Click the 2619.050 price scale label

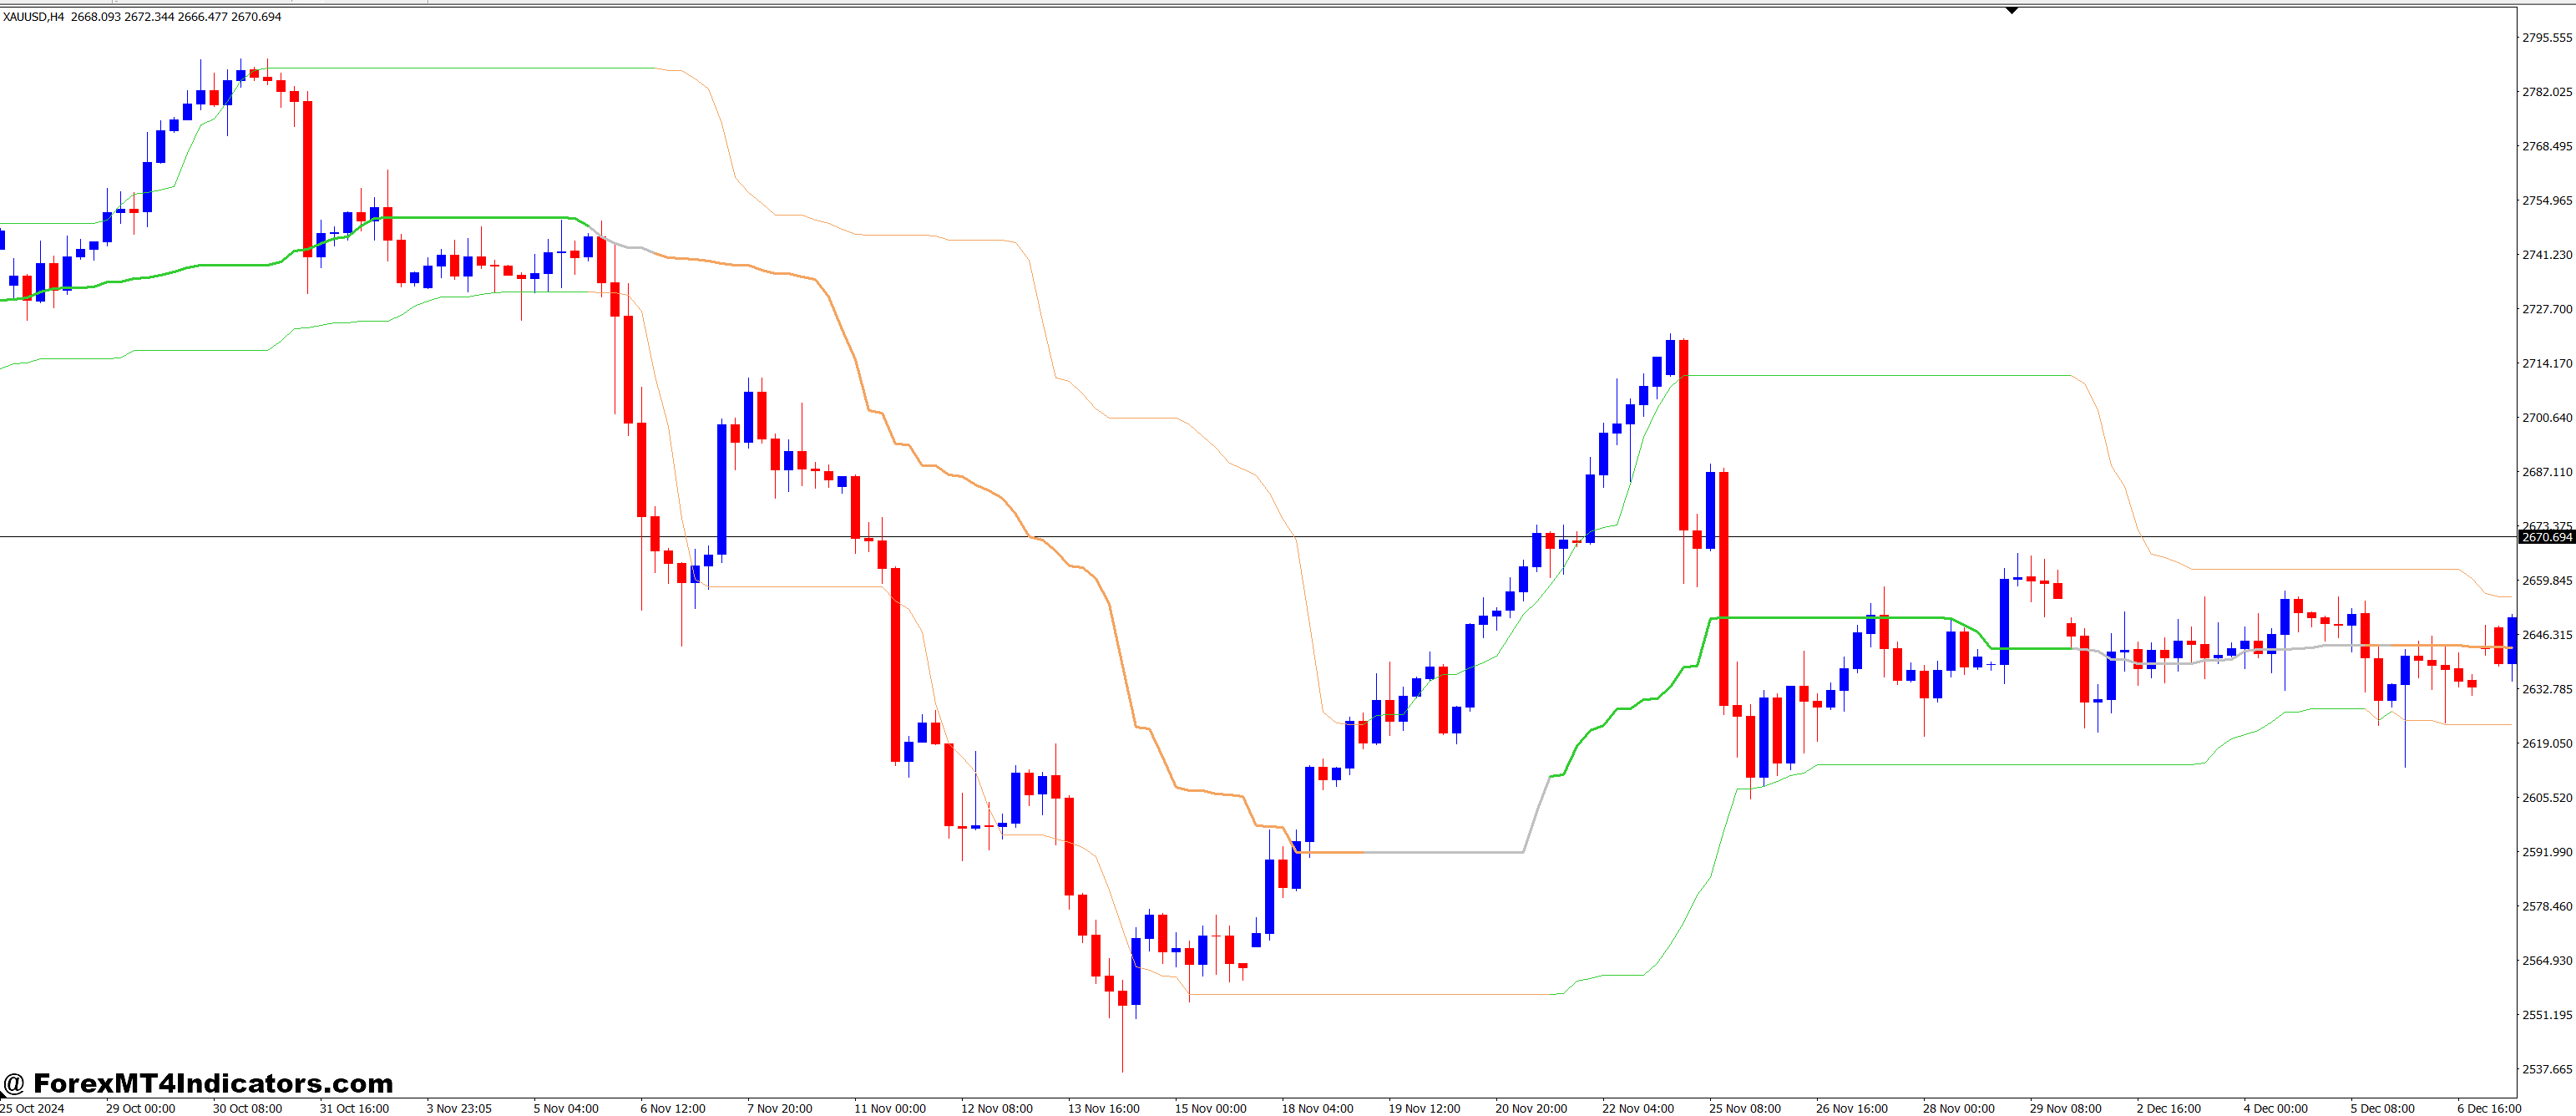2546,743
